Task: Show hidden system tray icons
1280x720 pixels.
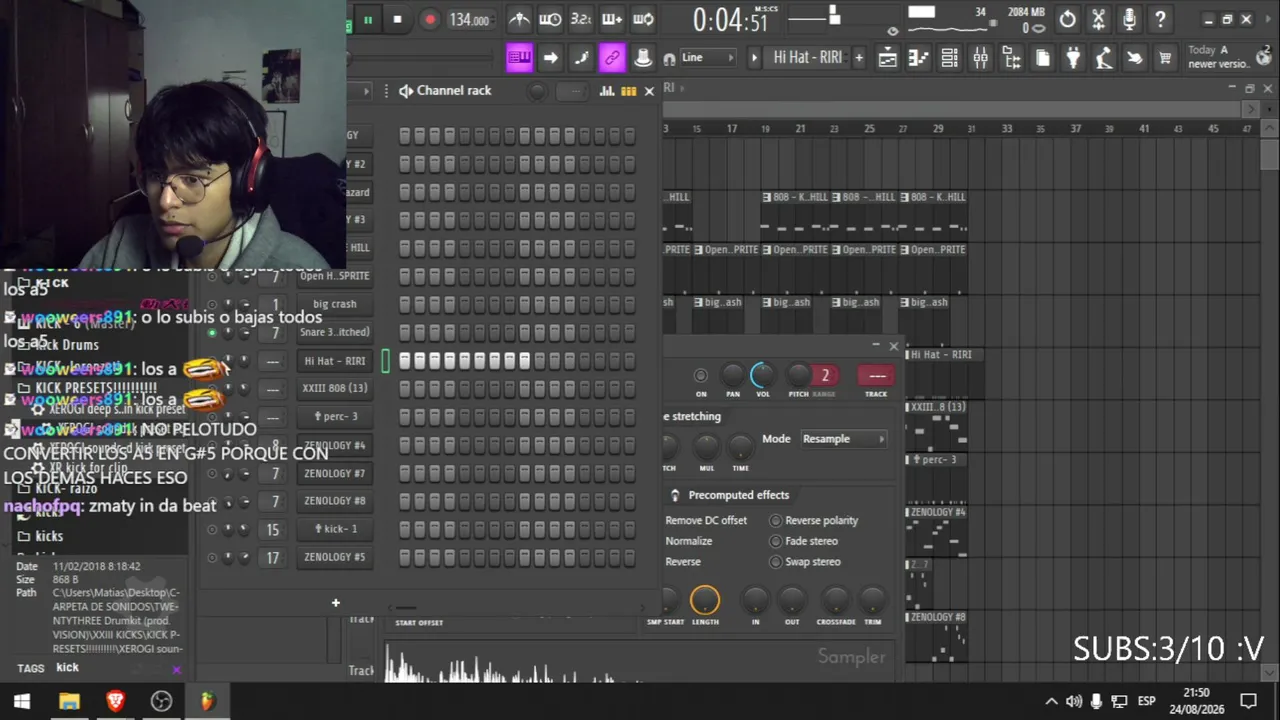Action: 1051,701
